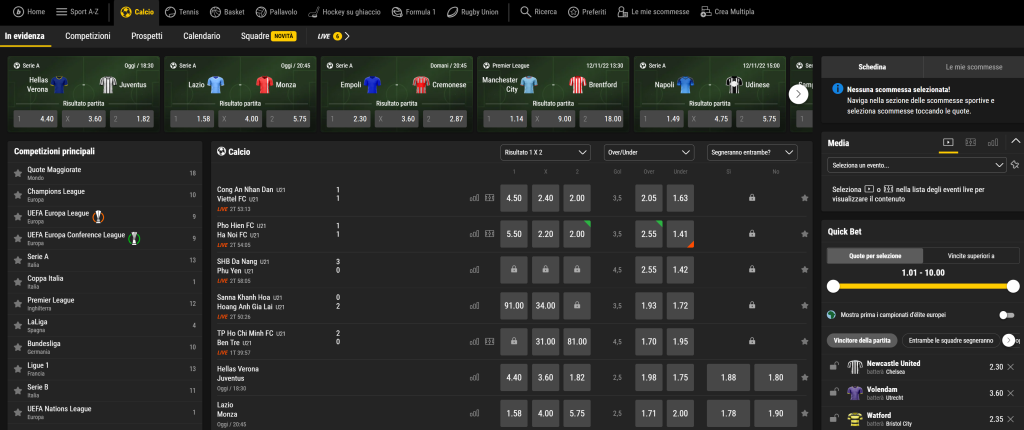
Task: Favorite the Serie A competition
Action: point(18,259)
